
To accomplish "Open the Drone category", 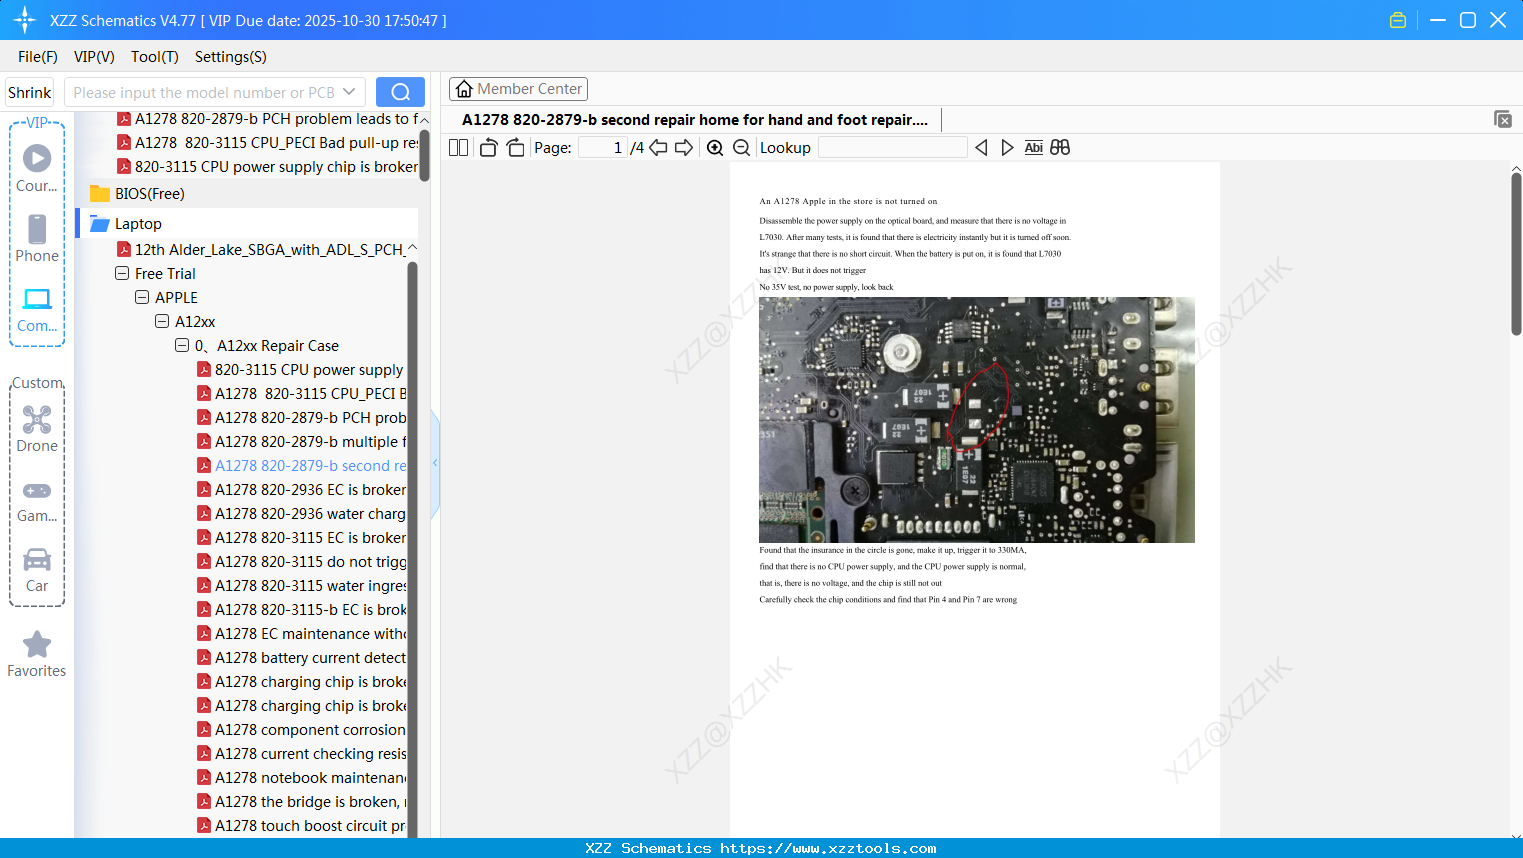I will [x=37, y=428].
